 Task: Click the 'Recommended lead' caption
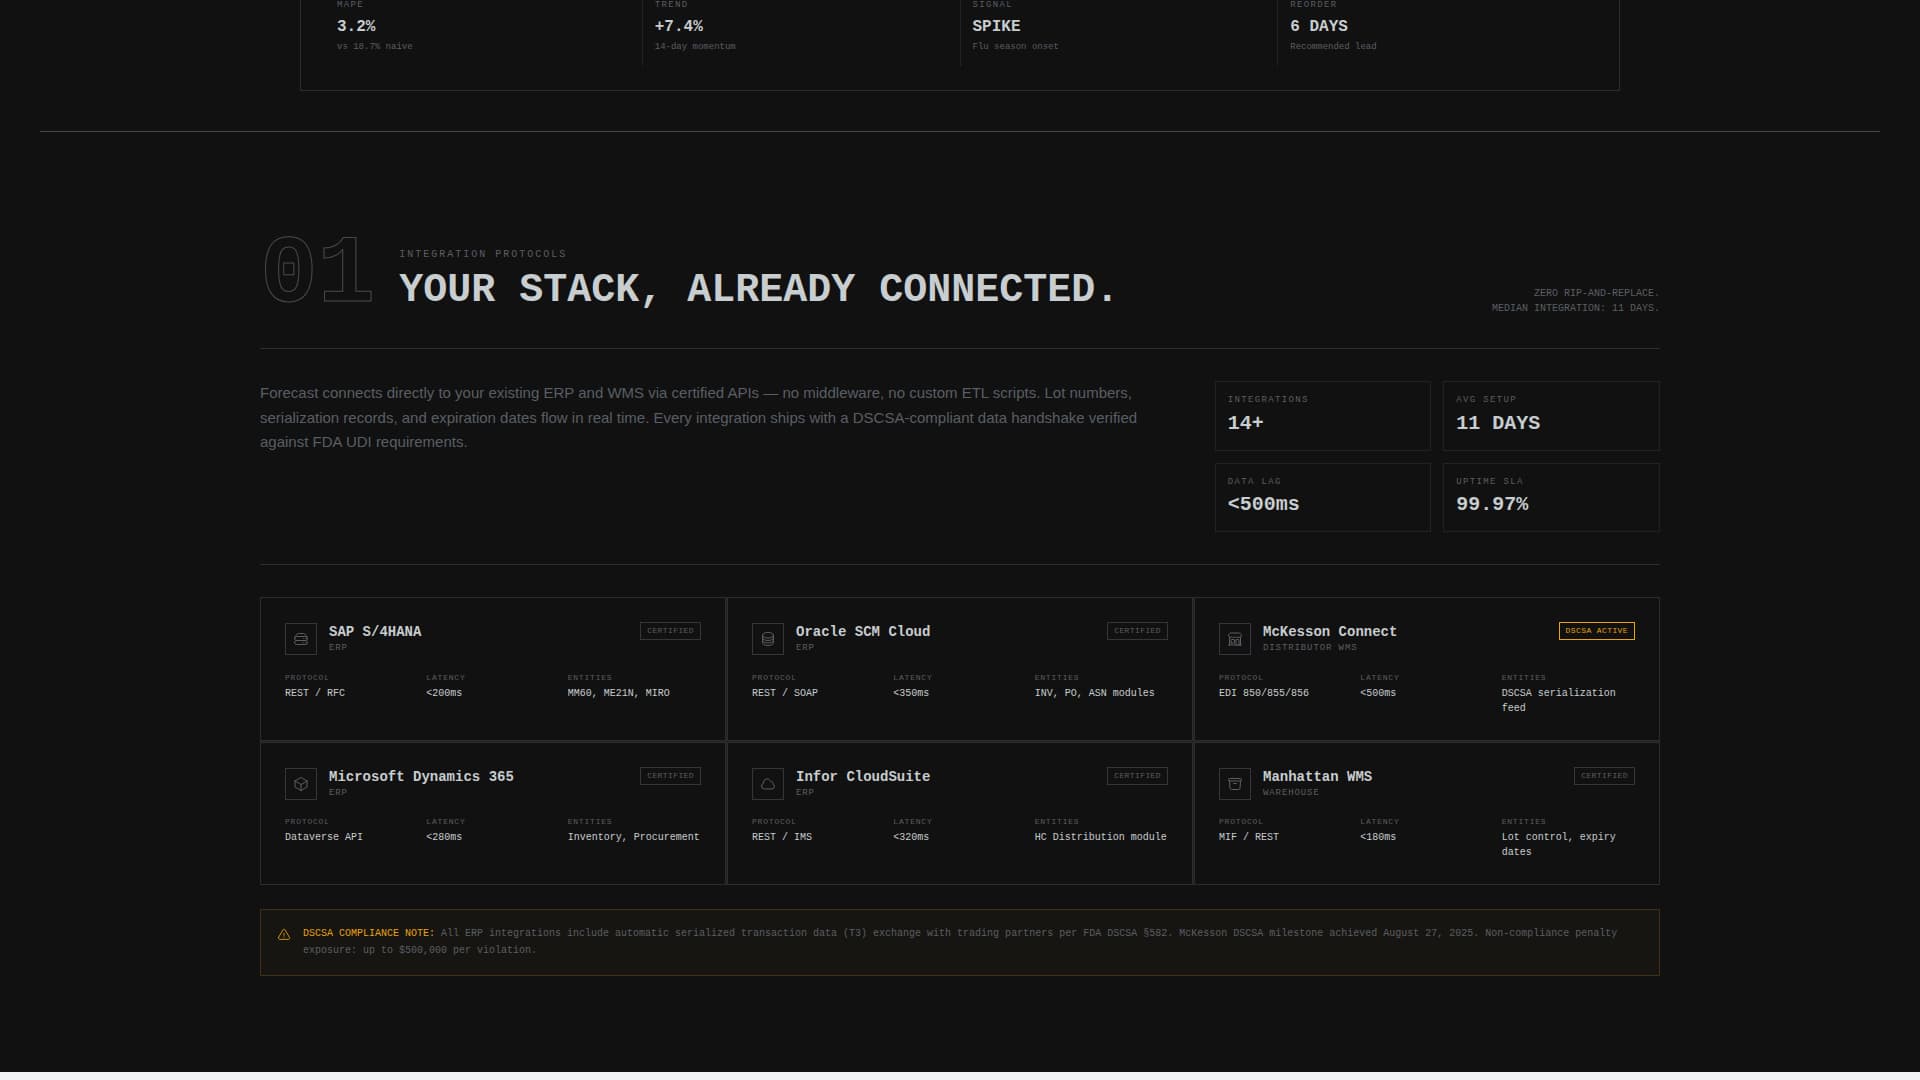[x=1333, y=47]
